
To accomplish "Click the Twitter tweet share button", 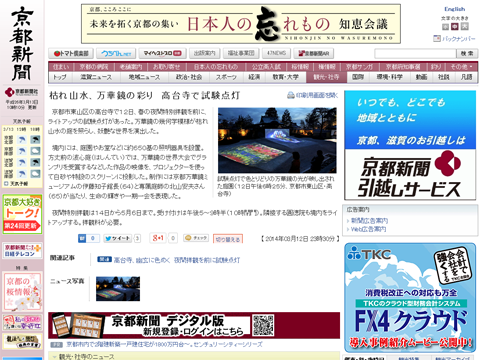I will coord(118,238).
